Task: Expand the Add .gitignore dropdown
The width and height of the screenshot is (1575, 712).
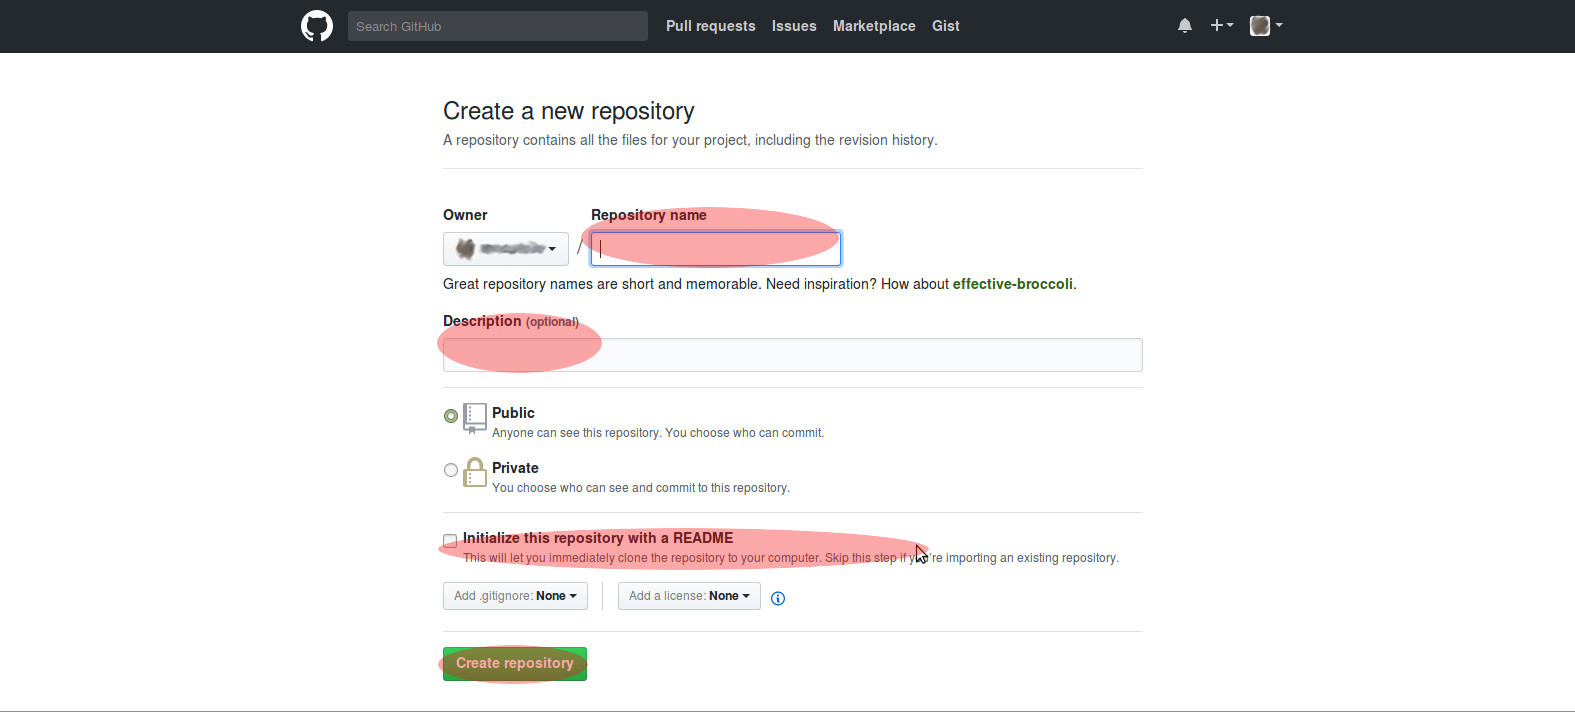Action: click(x=515, y=596)
